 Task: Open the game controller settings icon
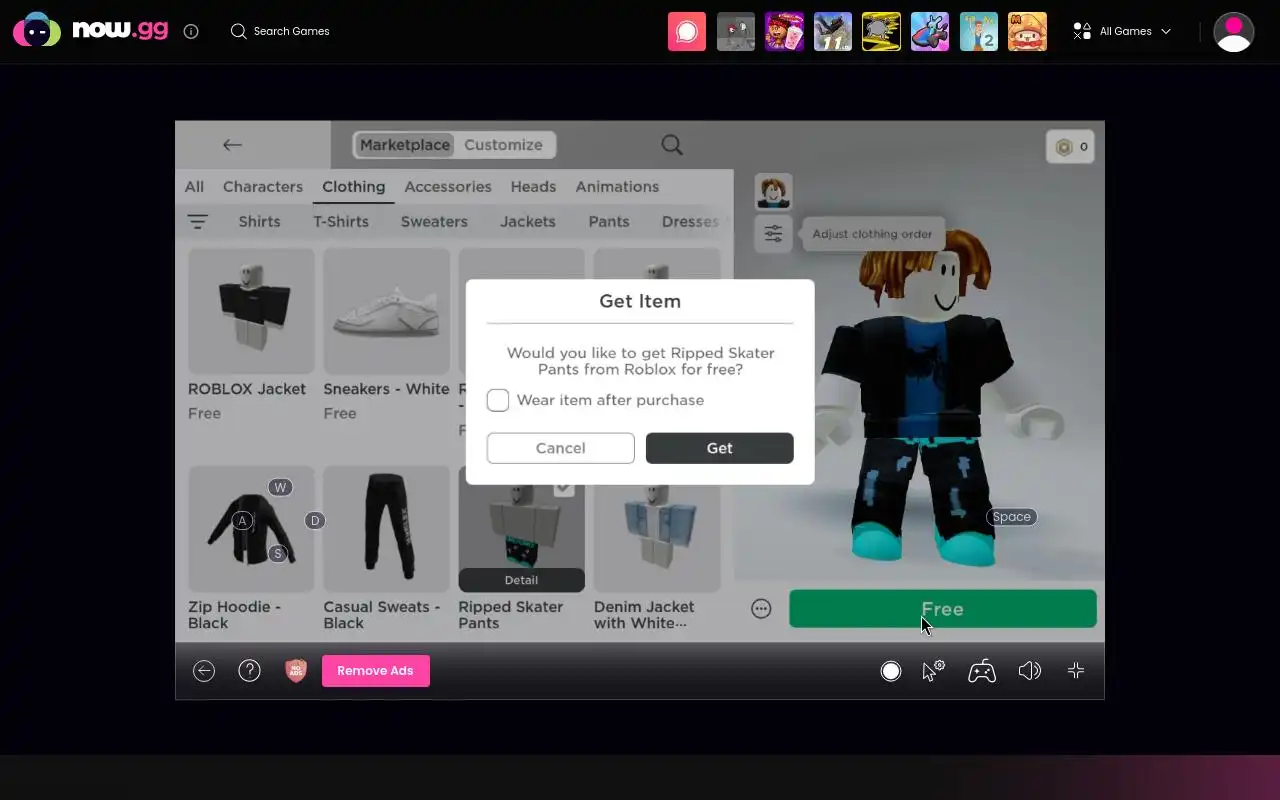pyautogui.click(x=982, y=671)
